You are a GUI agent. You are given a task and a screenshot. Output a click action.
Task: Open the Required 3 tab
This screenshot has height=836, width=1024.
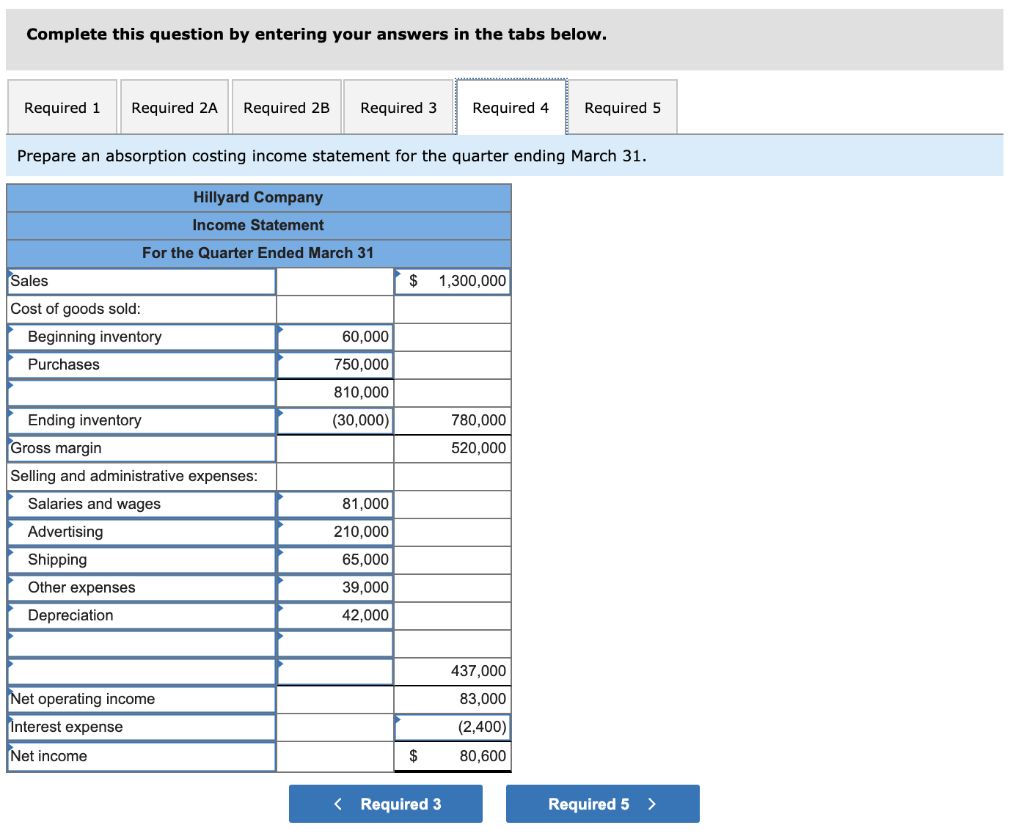click(398, 107)
